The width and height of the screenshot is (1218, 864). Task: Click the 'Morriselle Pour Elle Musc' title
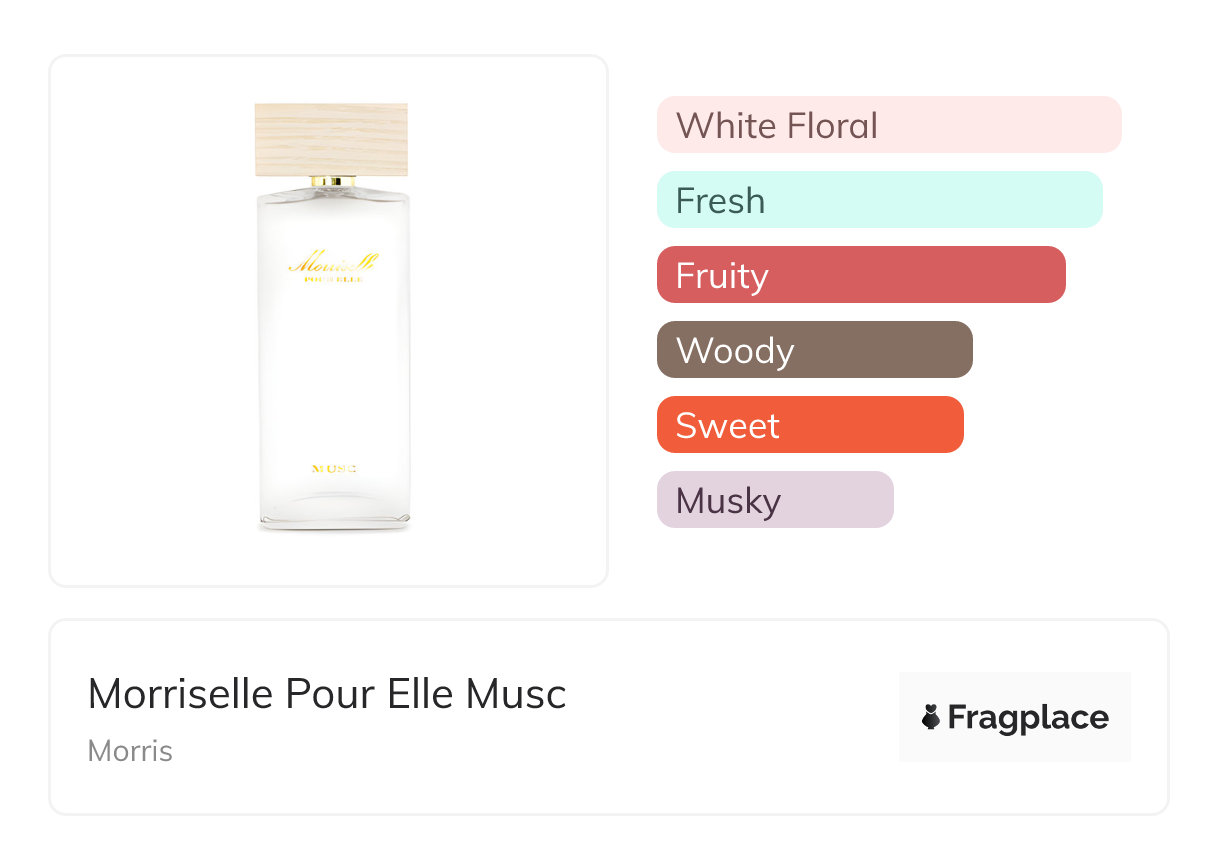coord(327,694)
